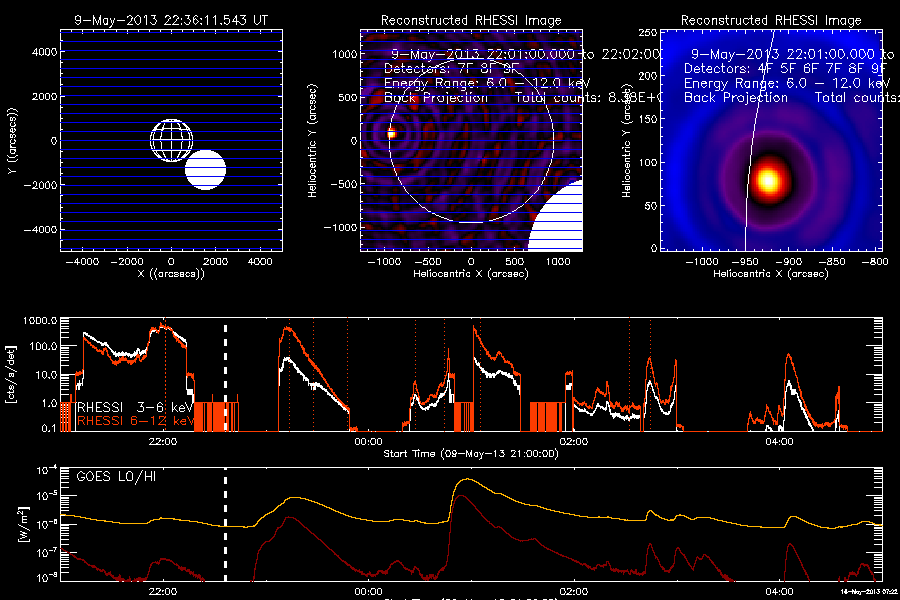Click the "02:00" tick label under RHESSI light curve

(x=573, y=442)
